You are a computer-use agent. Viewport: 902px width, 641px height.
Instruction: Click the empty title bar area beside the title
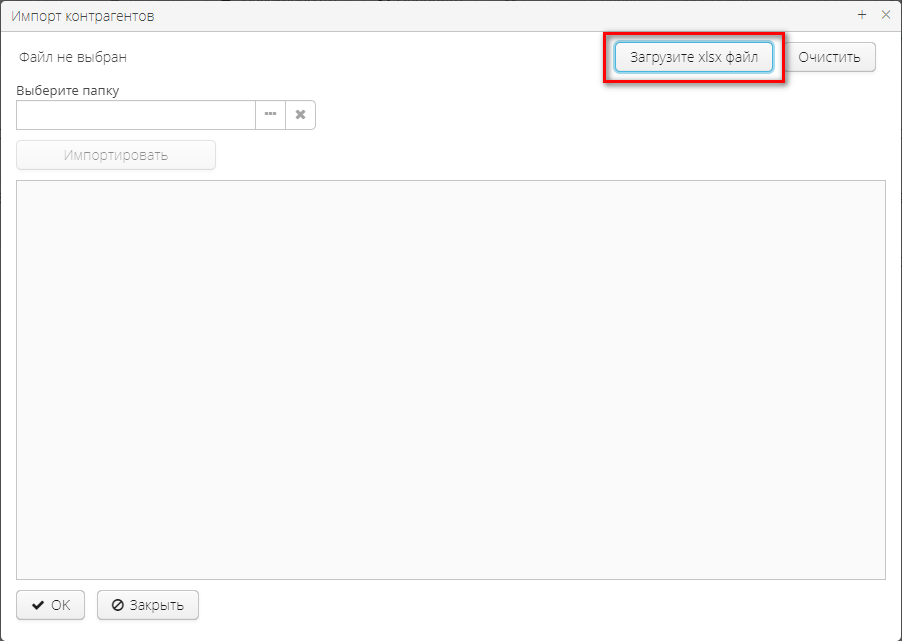point(500,16)
